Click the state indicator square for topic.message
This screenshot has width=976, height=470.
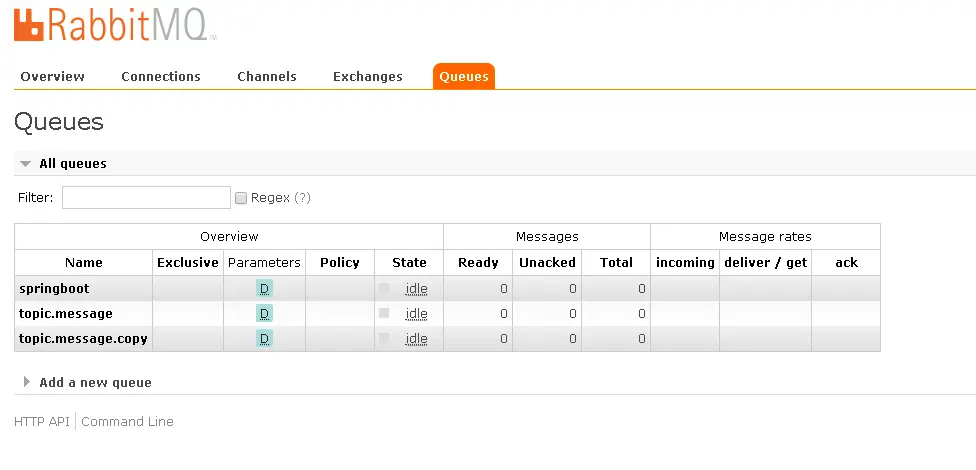click(384, 314)
